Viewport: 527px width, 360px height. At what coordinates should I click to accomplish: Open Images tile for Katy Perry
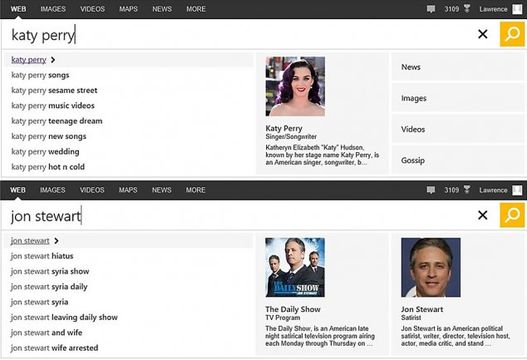coord(458,98)
